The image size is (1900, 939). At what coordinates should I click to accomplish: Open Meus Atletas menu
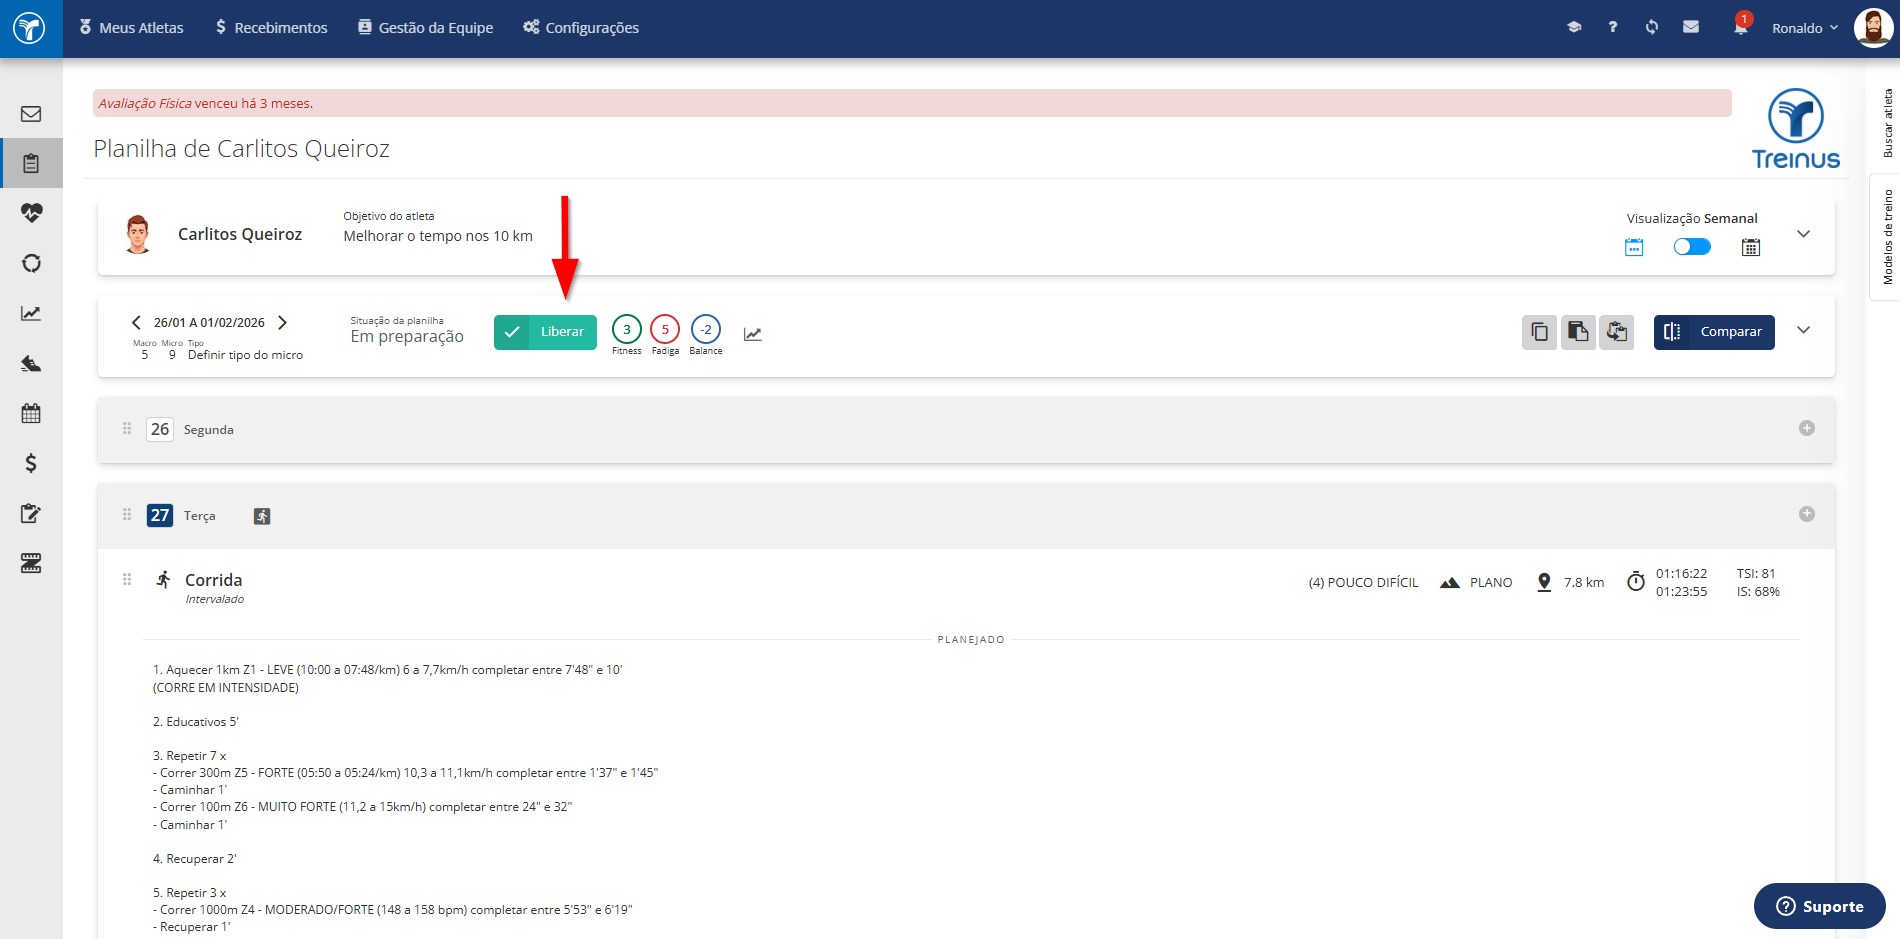[131, 28]
